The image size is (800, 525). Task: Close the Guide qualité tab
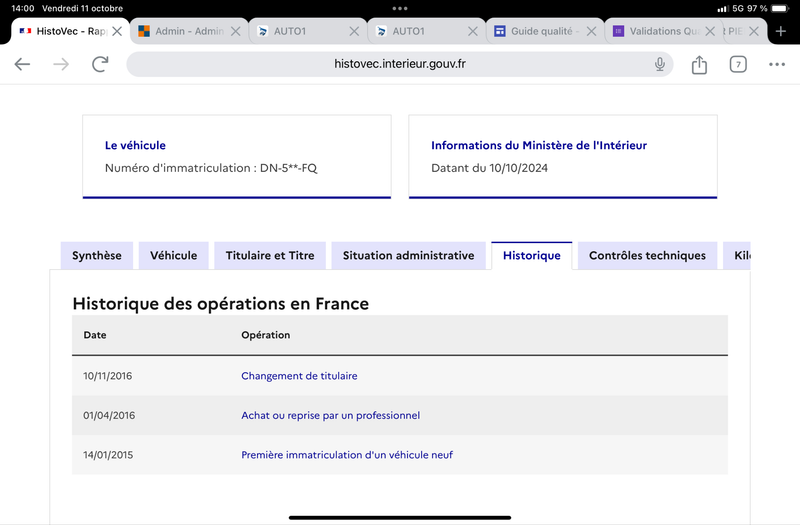pos(591,32)
